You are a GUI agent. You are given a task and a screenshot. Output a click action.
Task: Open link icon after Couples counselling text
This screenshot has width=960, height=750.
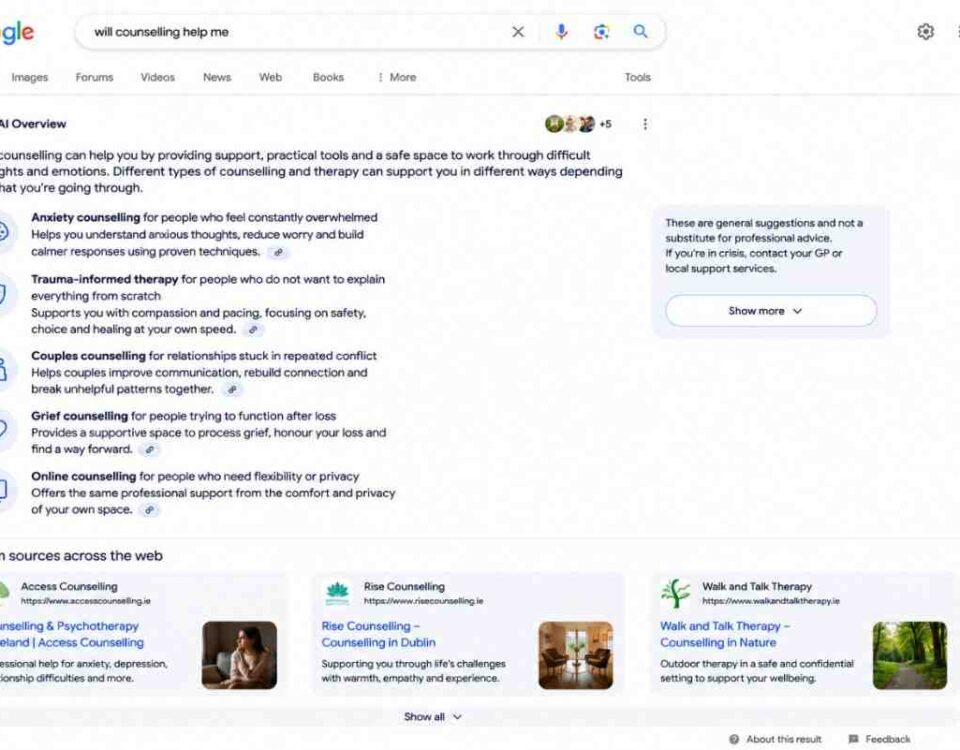[x=232, y=389]
